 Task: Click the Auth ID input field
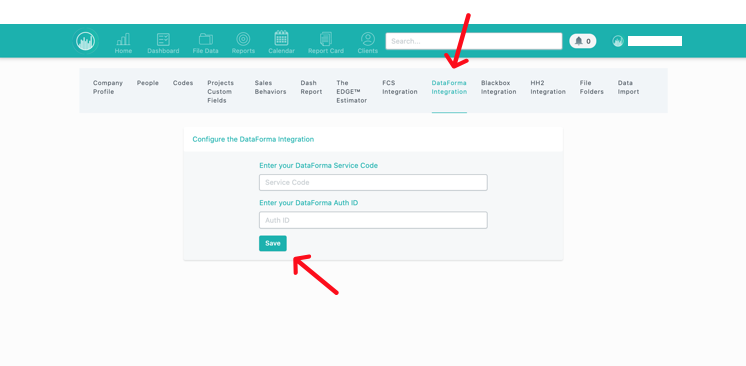[x=373, y=220]
